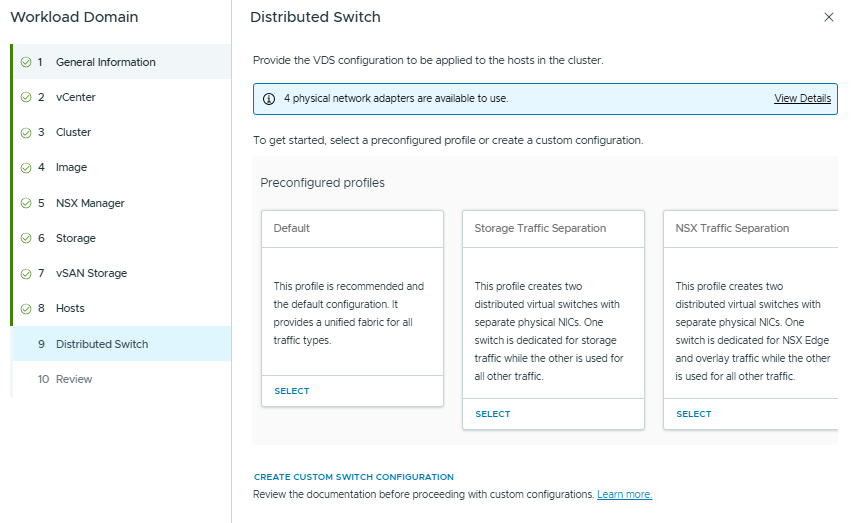Go to the Storage wizard step

[x=76, y=238]
